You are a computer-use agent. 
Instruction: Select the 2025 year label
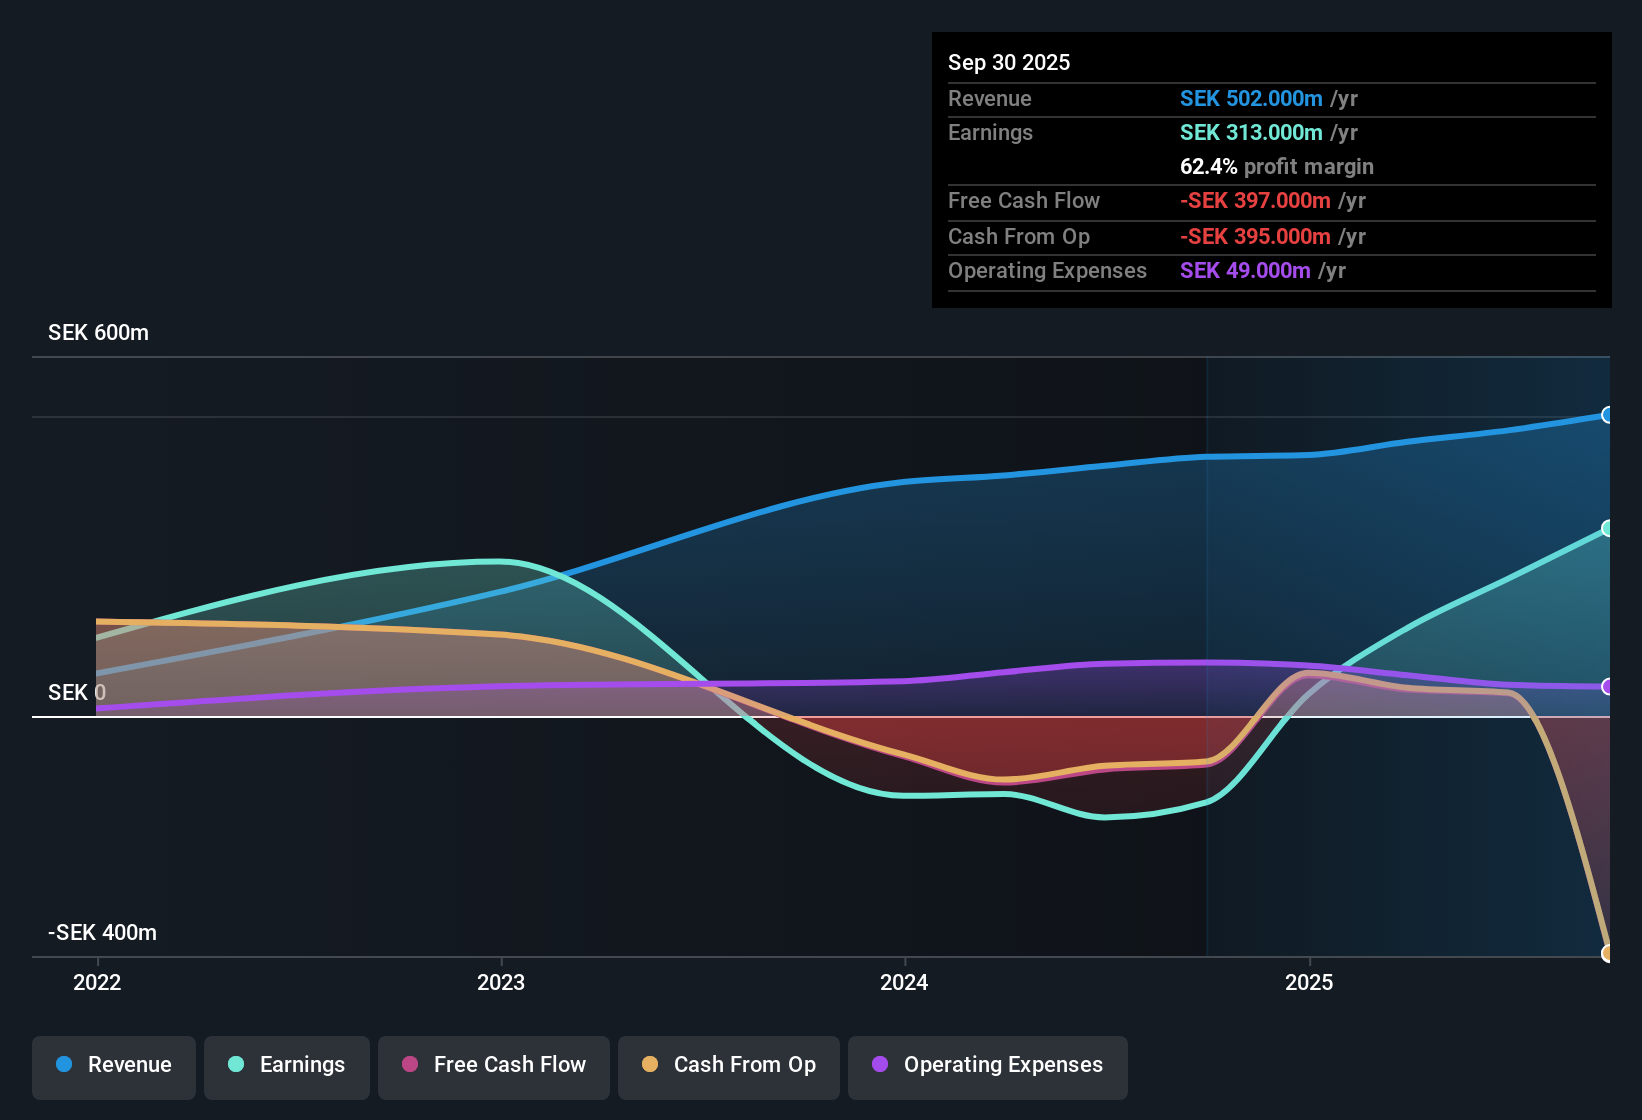click(x=1311, y=983)
